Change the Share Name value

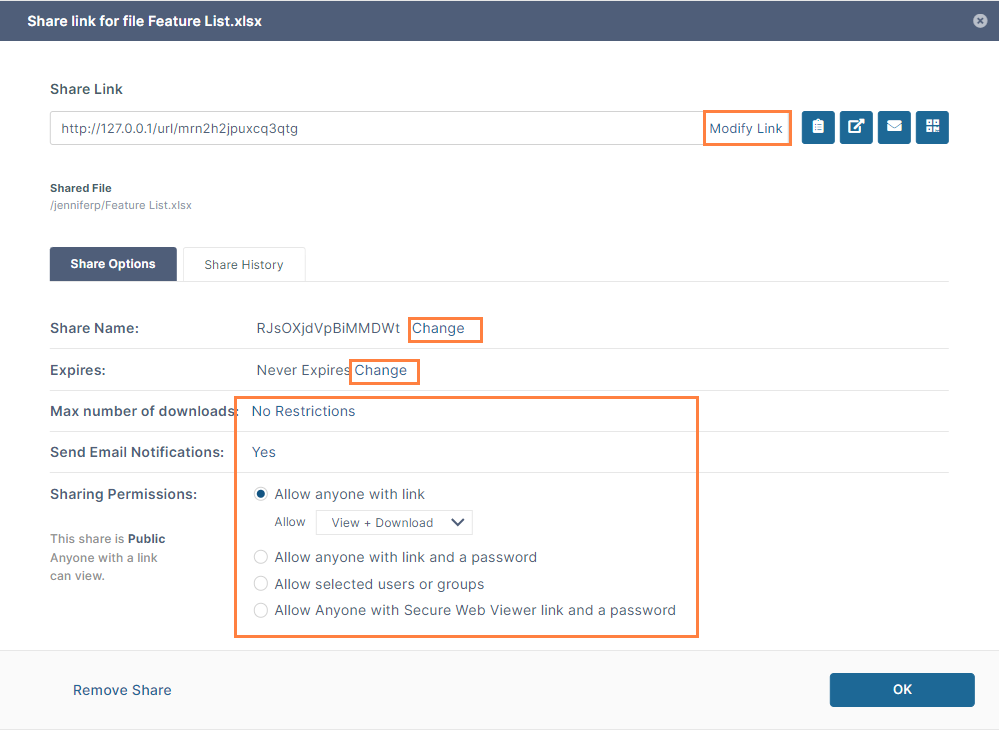439,328
